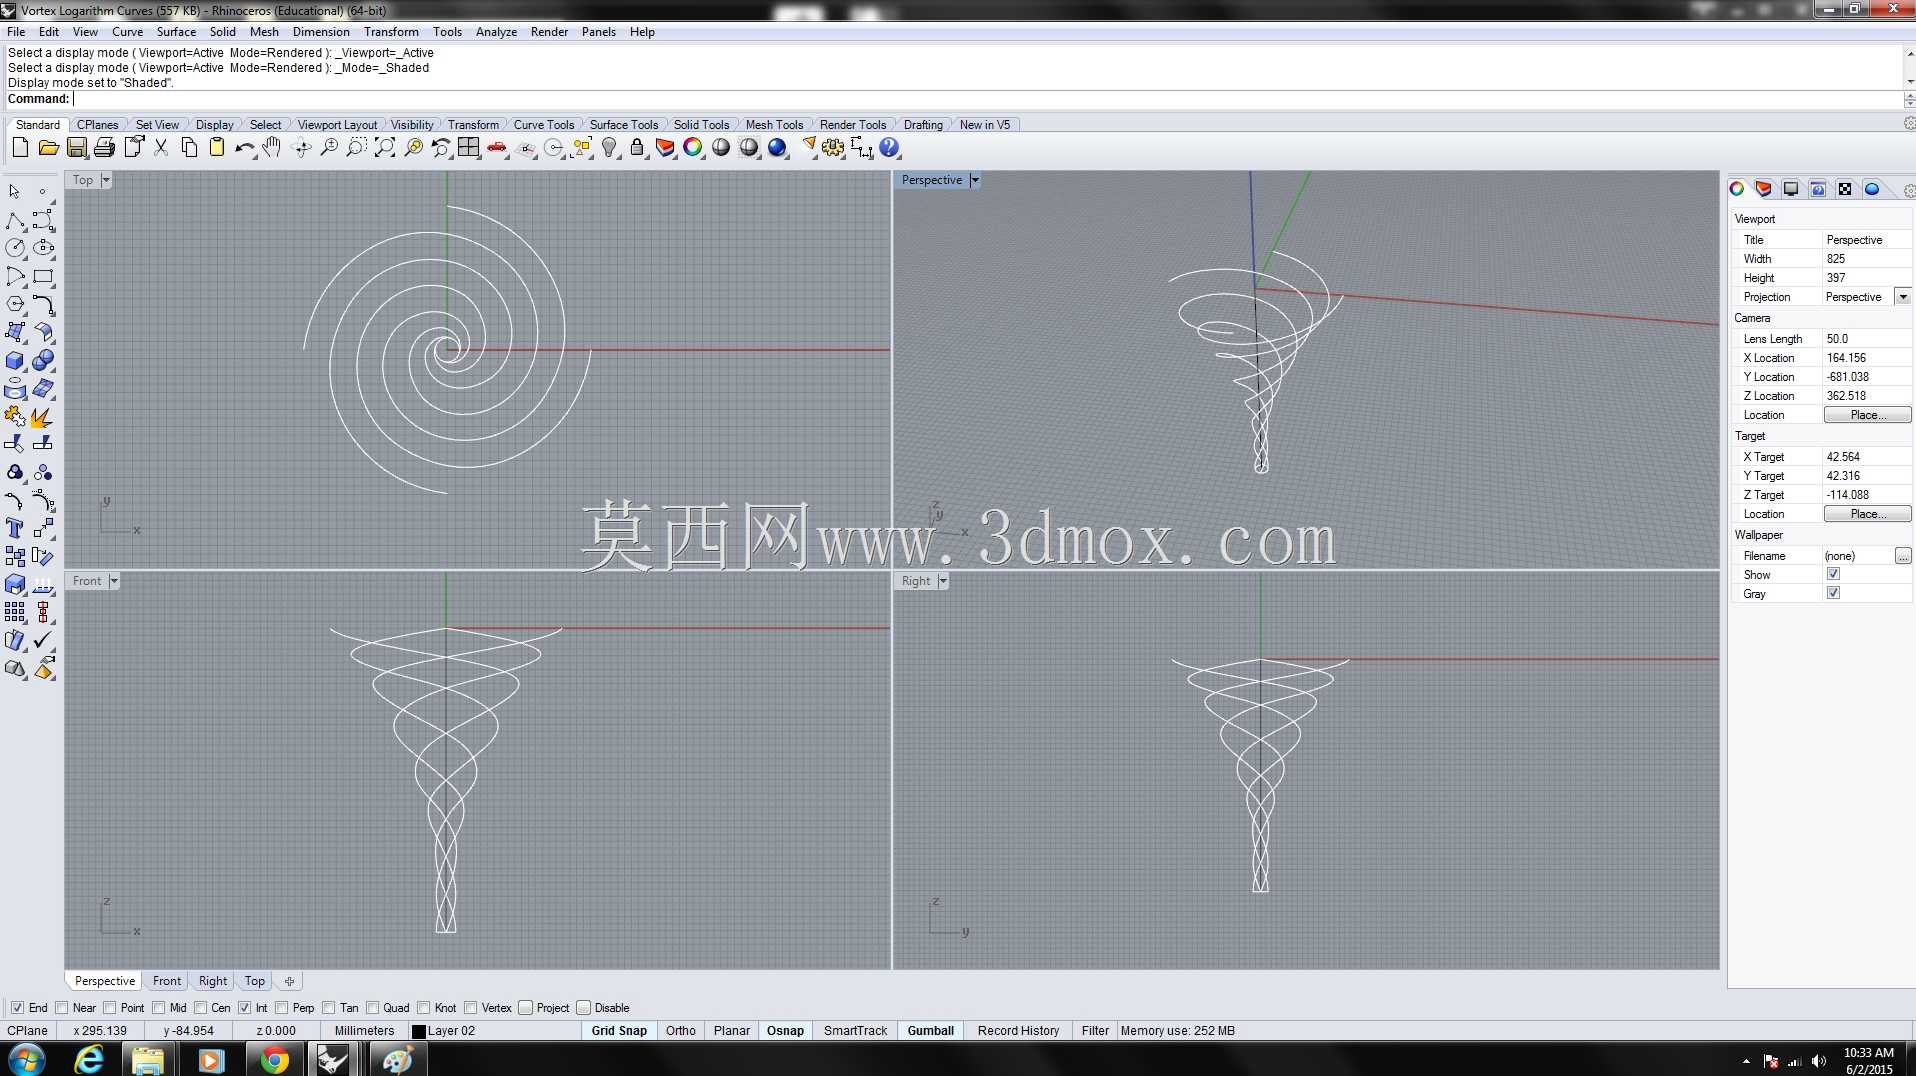Click the Windows Start button

pyautogui.click(x=26, y=1059)
